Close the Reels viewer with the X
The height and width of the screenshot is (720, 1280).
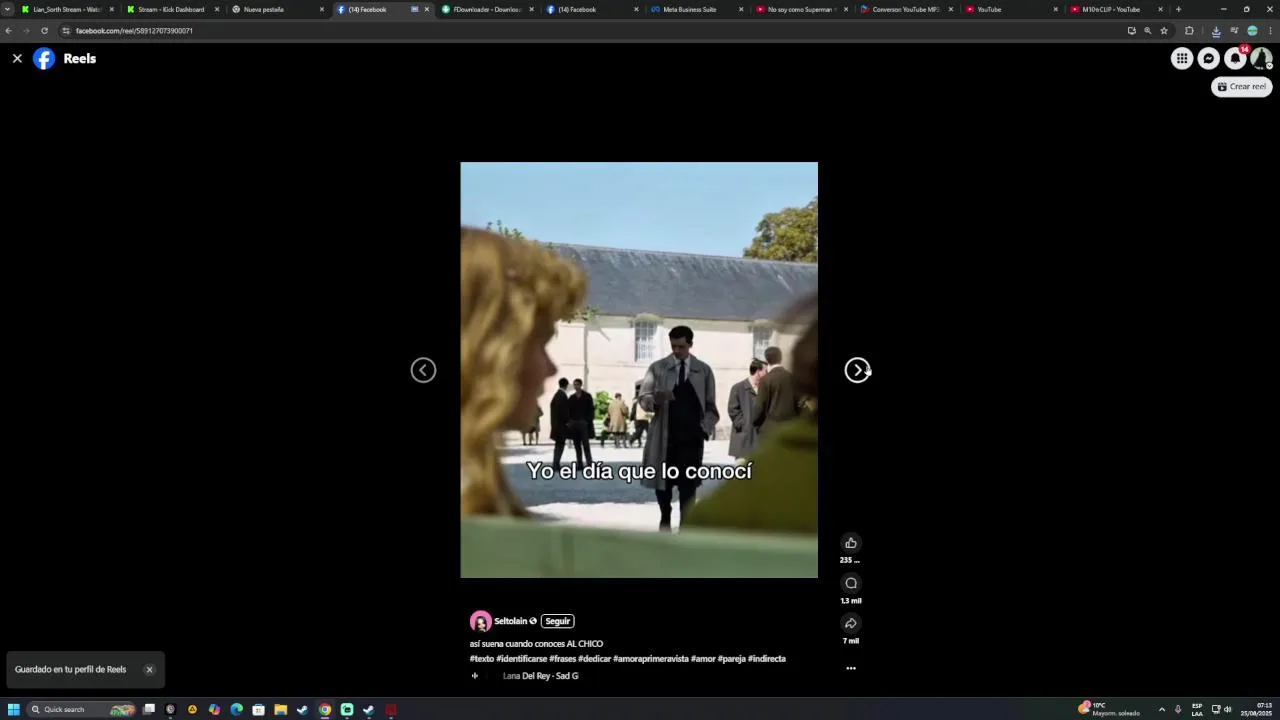[17, 59]
